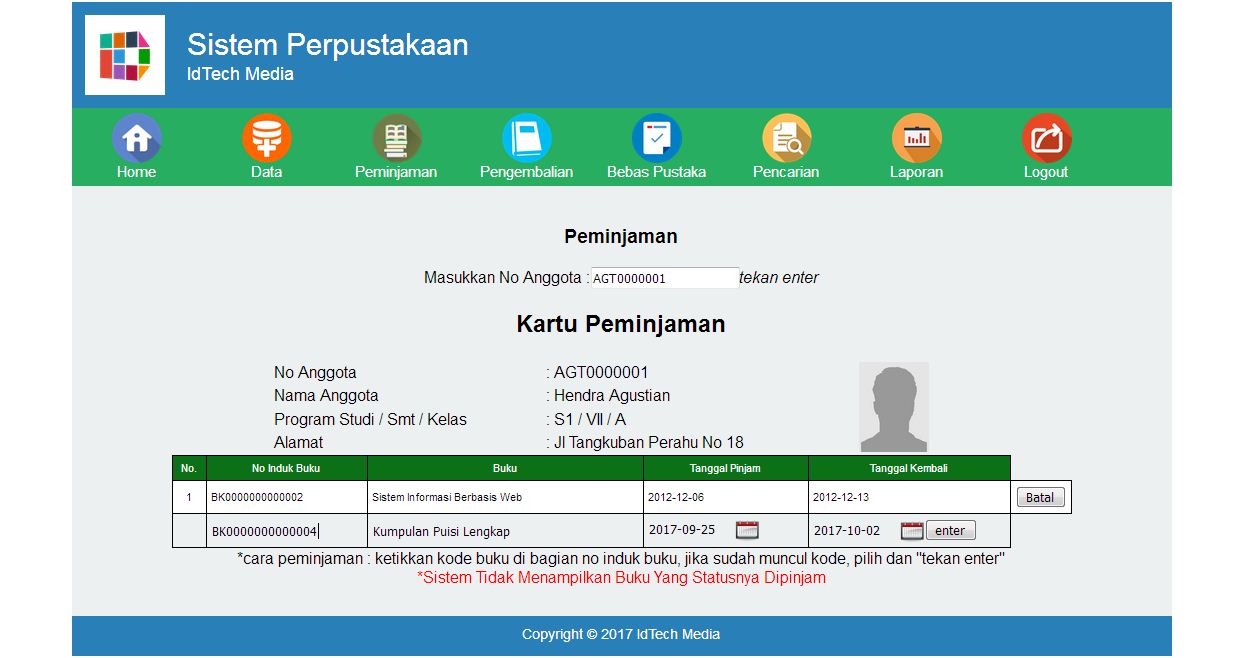Open the Data database icon
This screenshot has height=658, width=1240.
tap(266, 138)
